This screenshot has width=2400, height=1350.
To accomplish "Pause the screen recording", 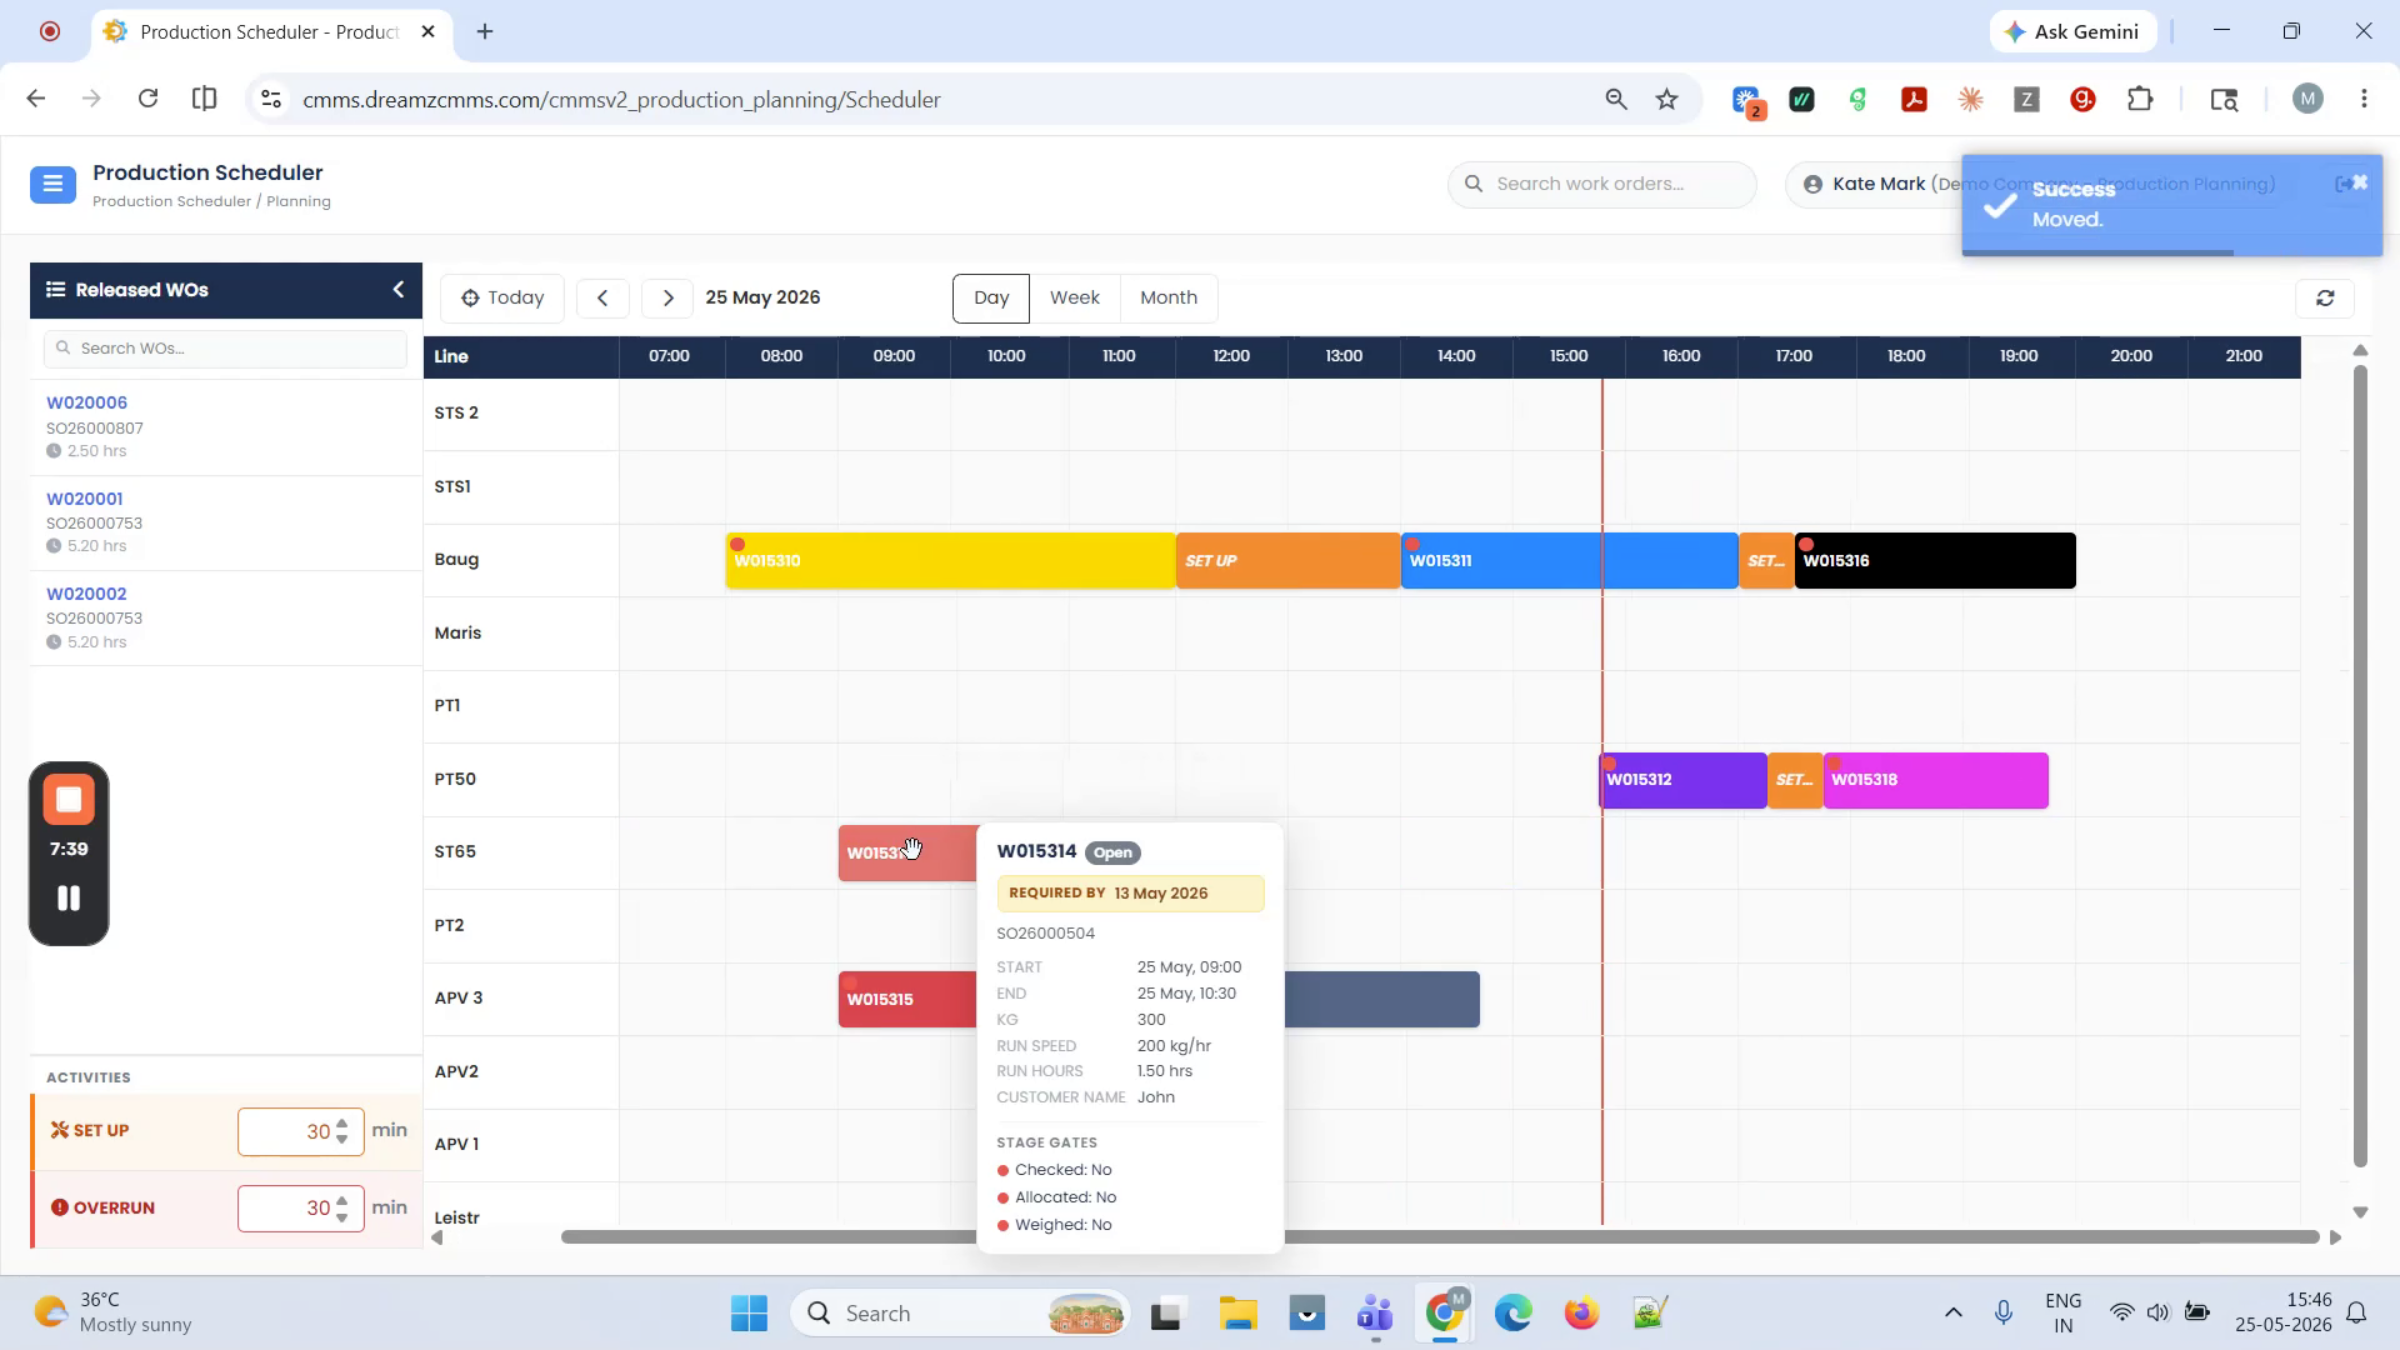I will pyautogui.click(x=69, y=898).
